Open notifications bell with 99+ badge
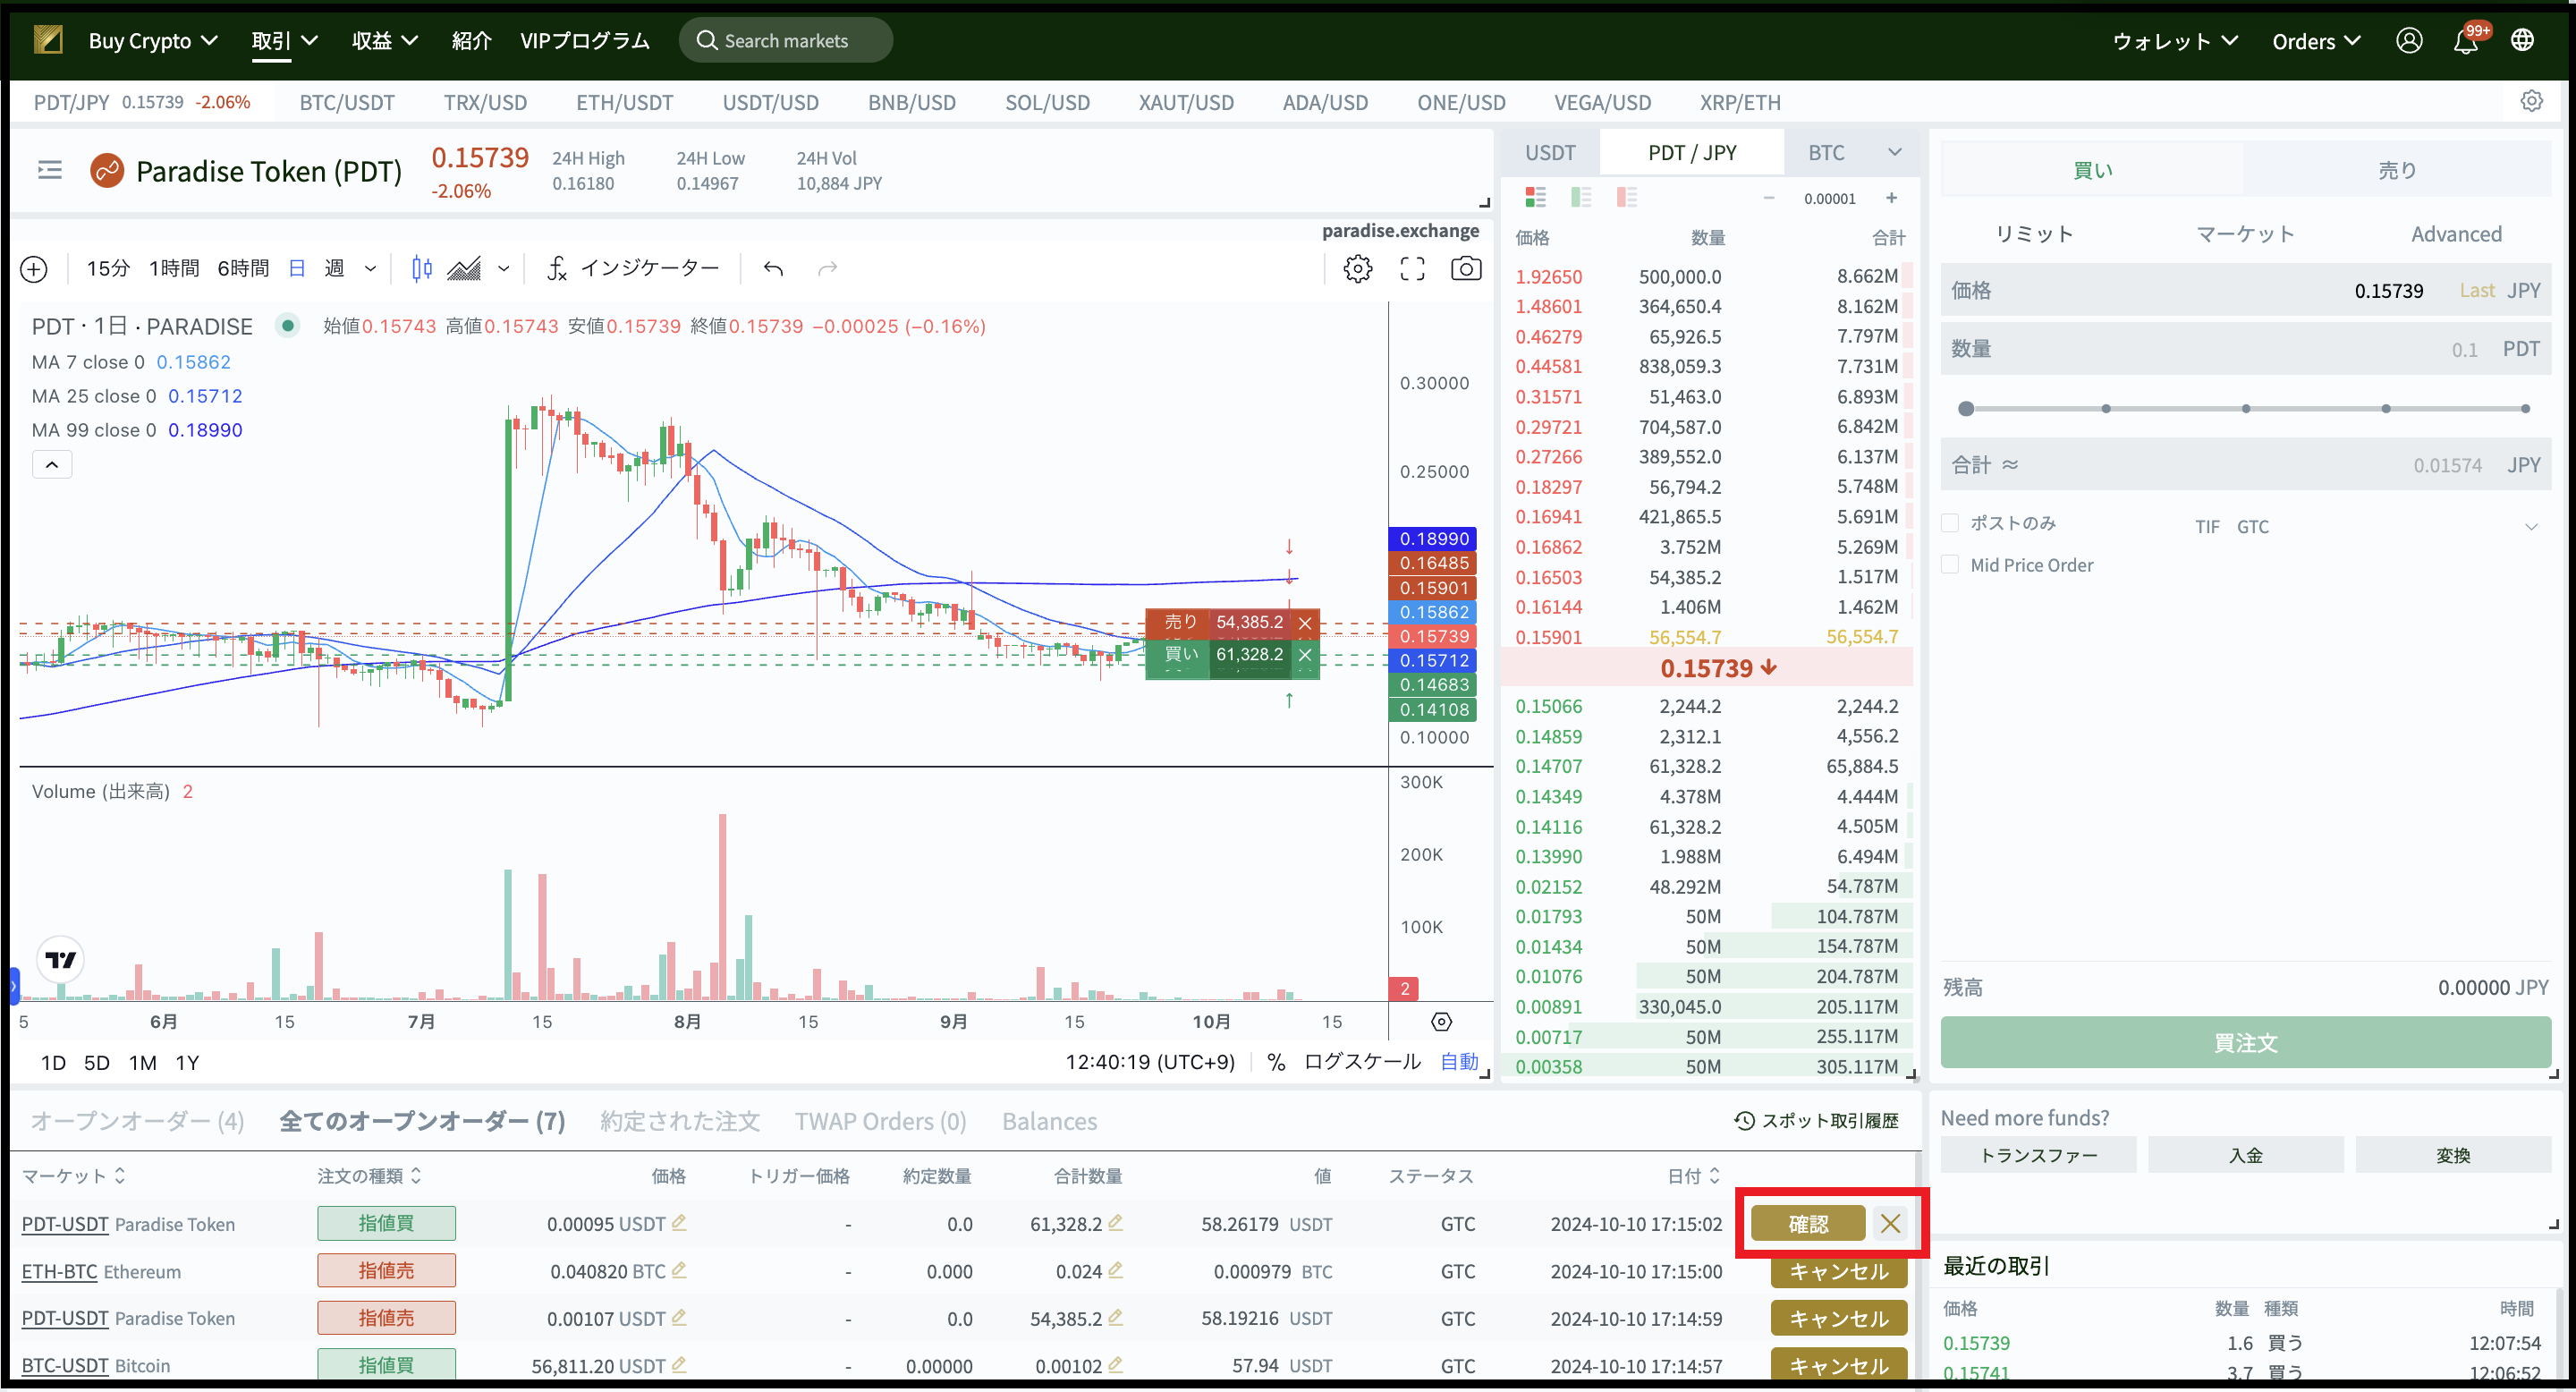 pyautogui.click(x=2466, y=41)
